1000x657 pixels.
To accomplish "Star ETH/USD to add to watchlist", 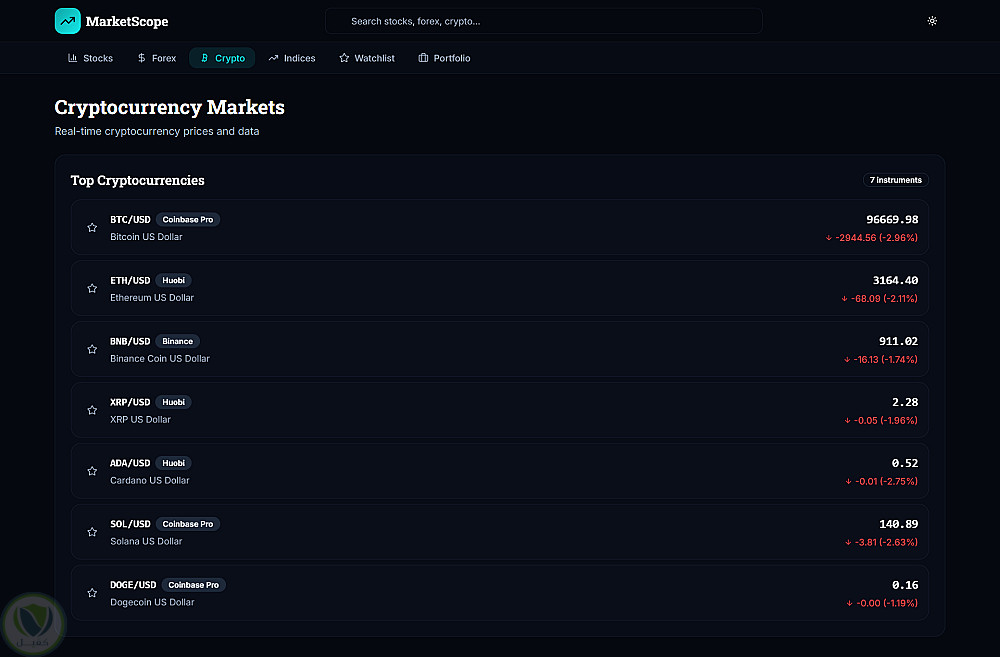I will click(92, 288).
